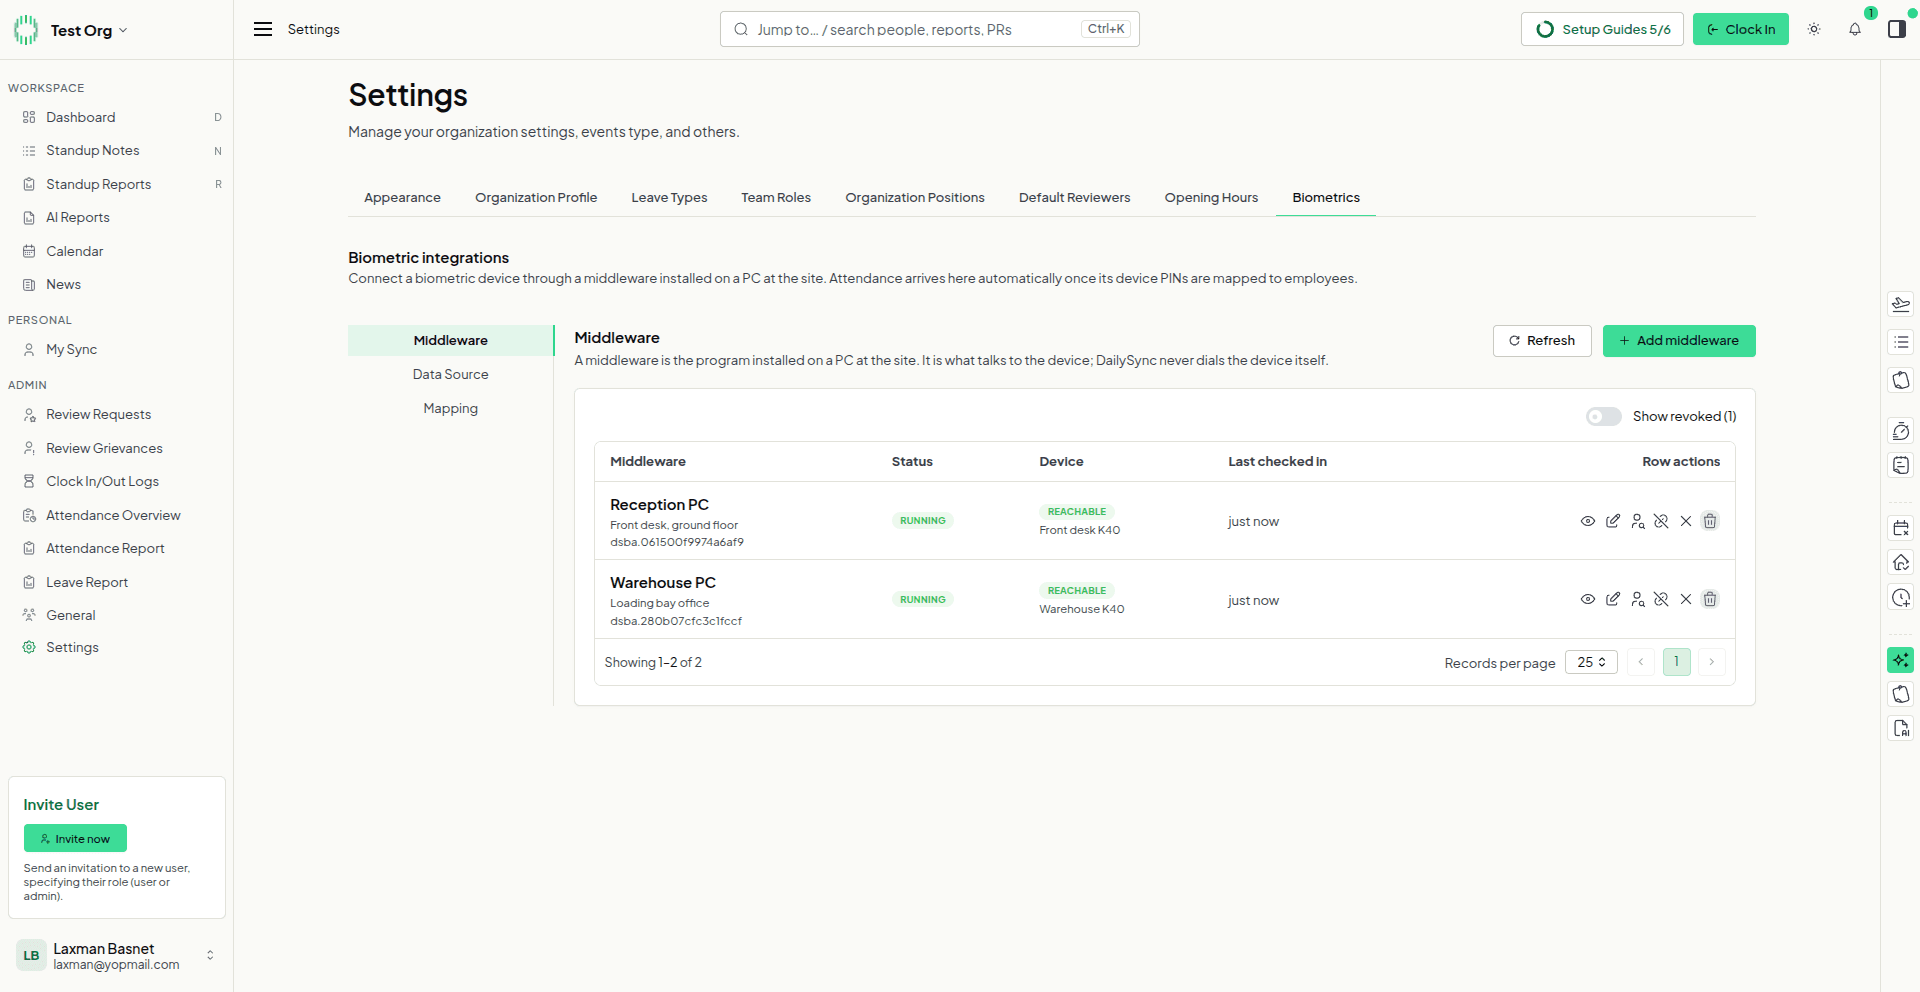
Task: Open the notifications bell
Action: coord(1855,29)
